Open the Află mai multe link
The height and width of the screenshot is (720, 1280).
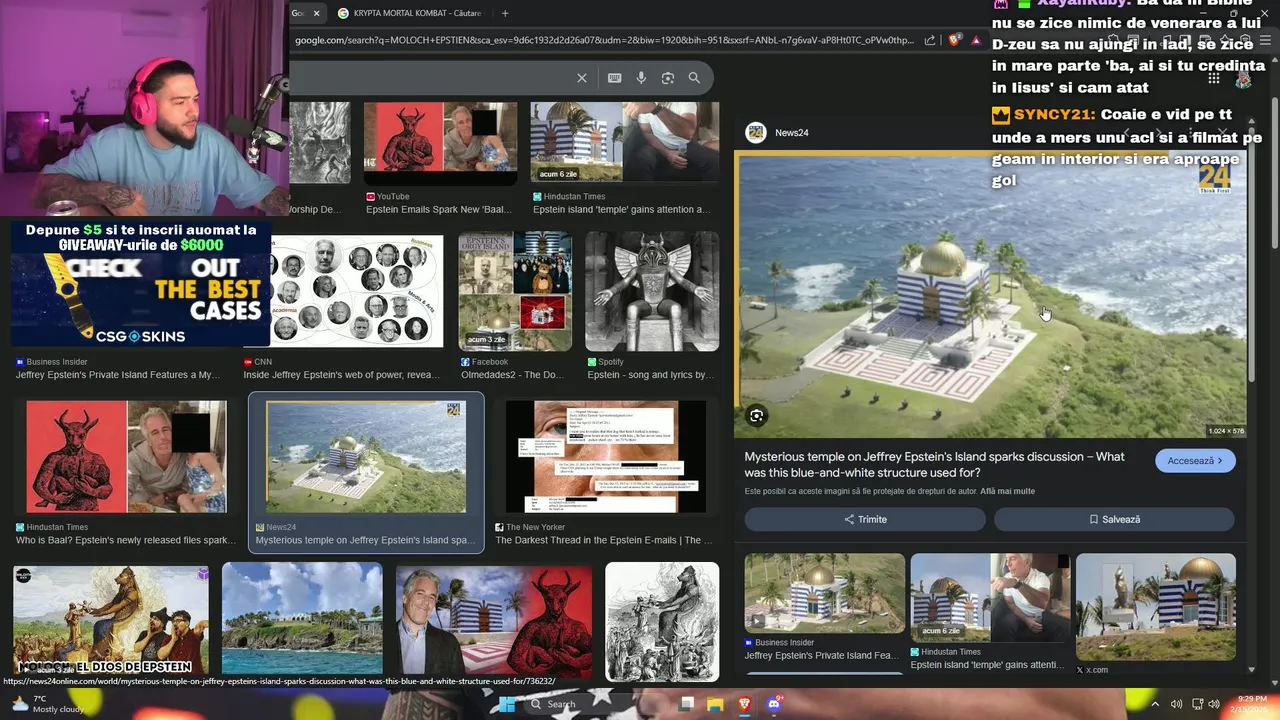(x=1007, y=491)
